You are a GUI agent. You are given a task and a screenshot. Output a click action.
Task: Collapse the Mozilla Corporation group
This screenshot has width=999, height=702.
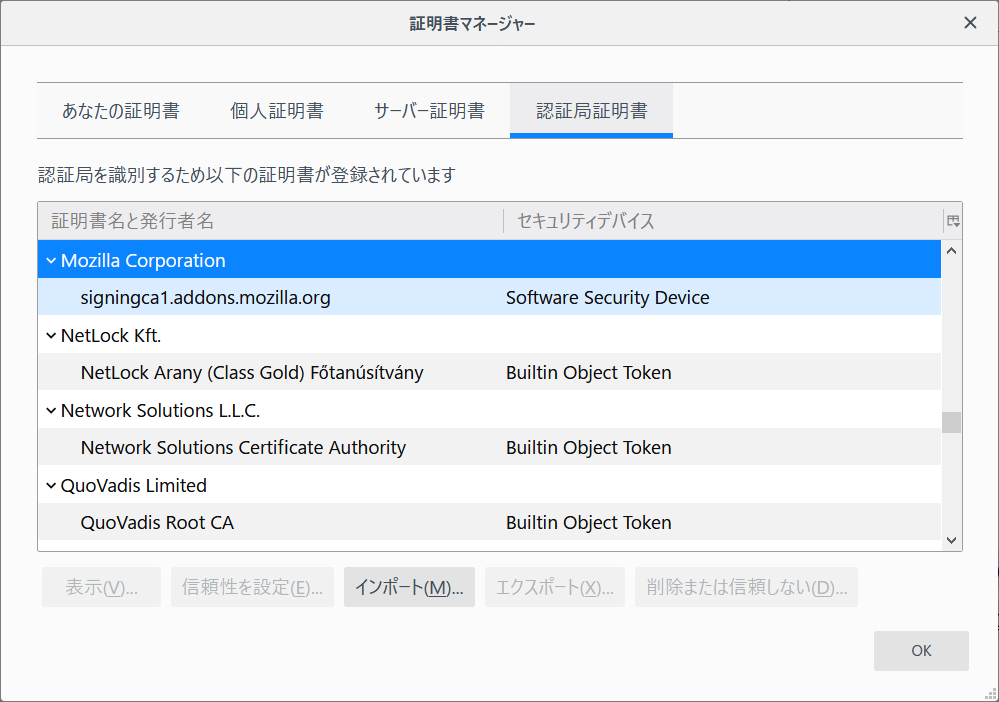[51, 261]
